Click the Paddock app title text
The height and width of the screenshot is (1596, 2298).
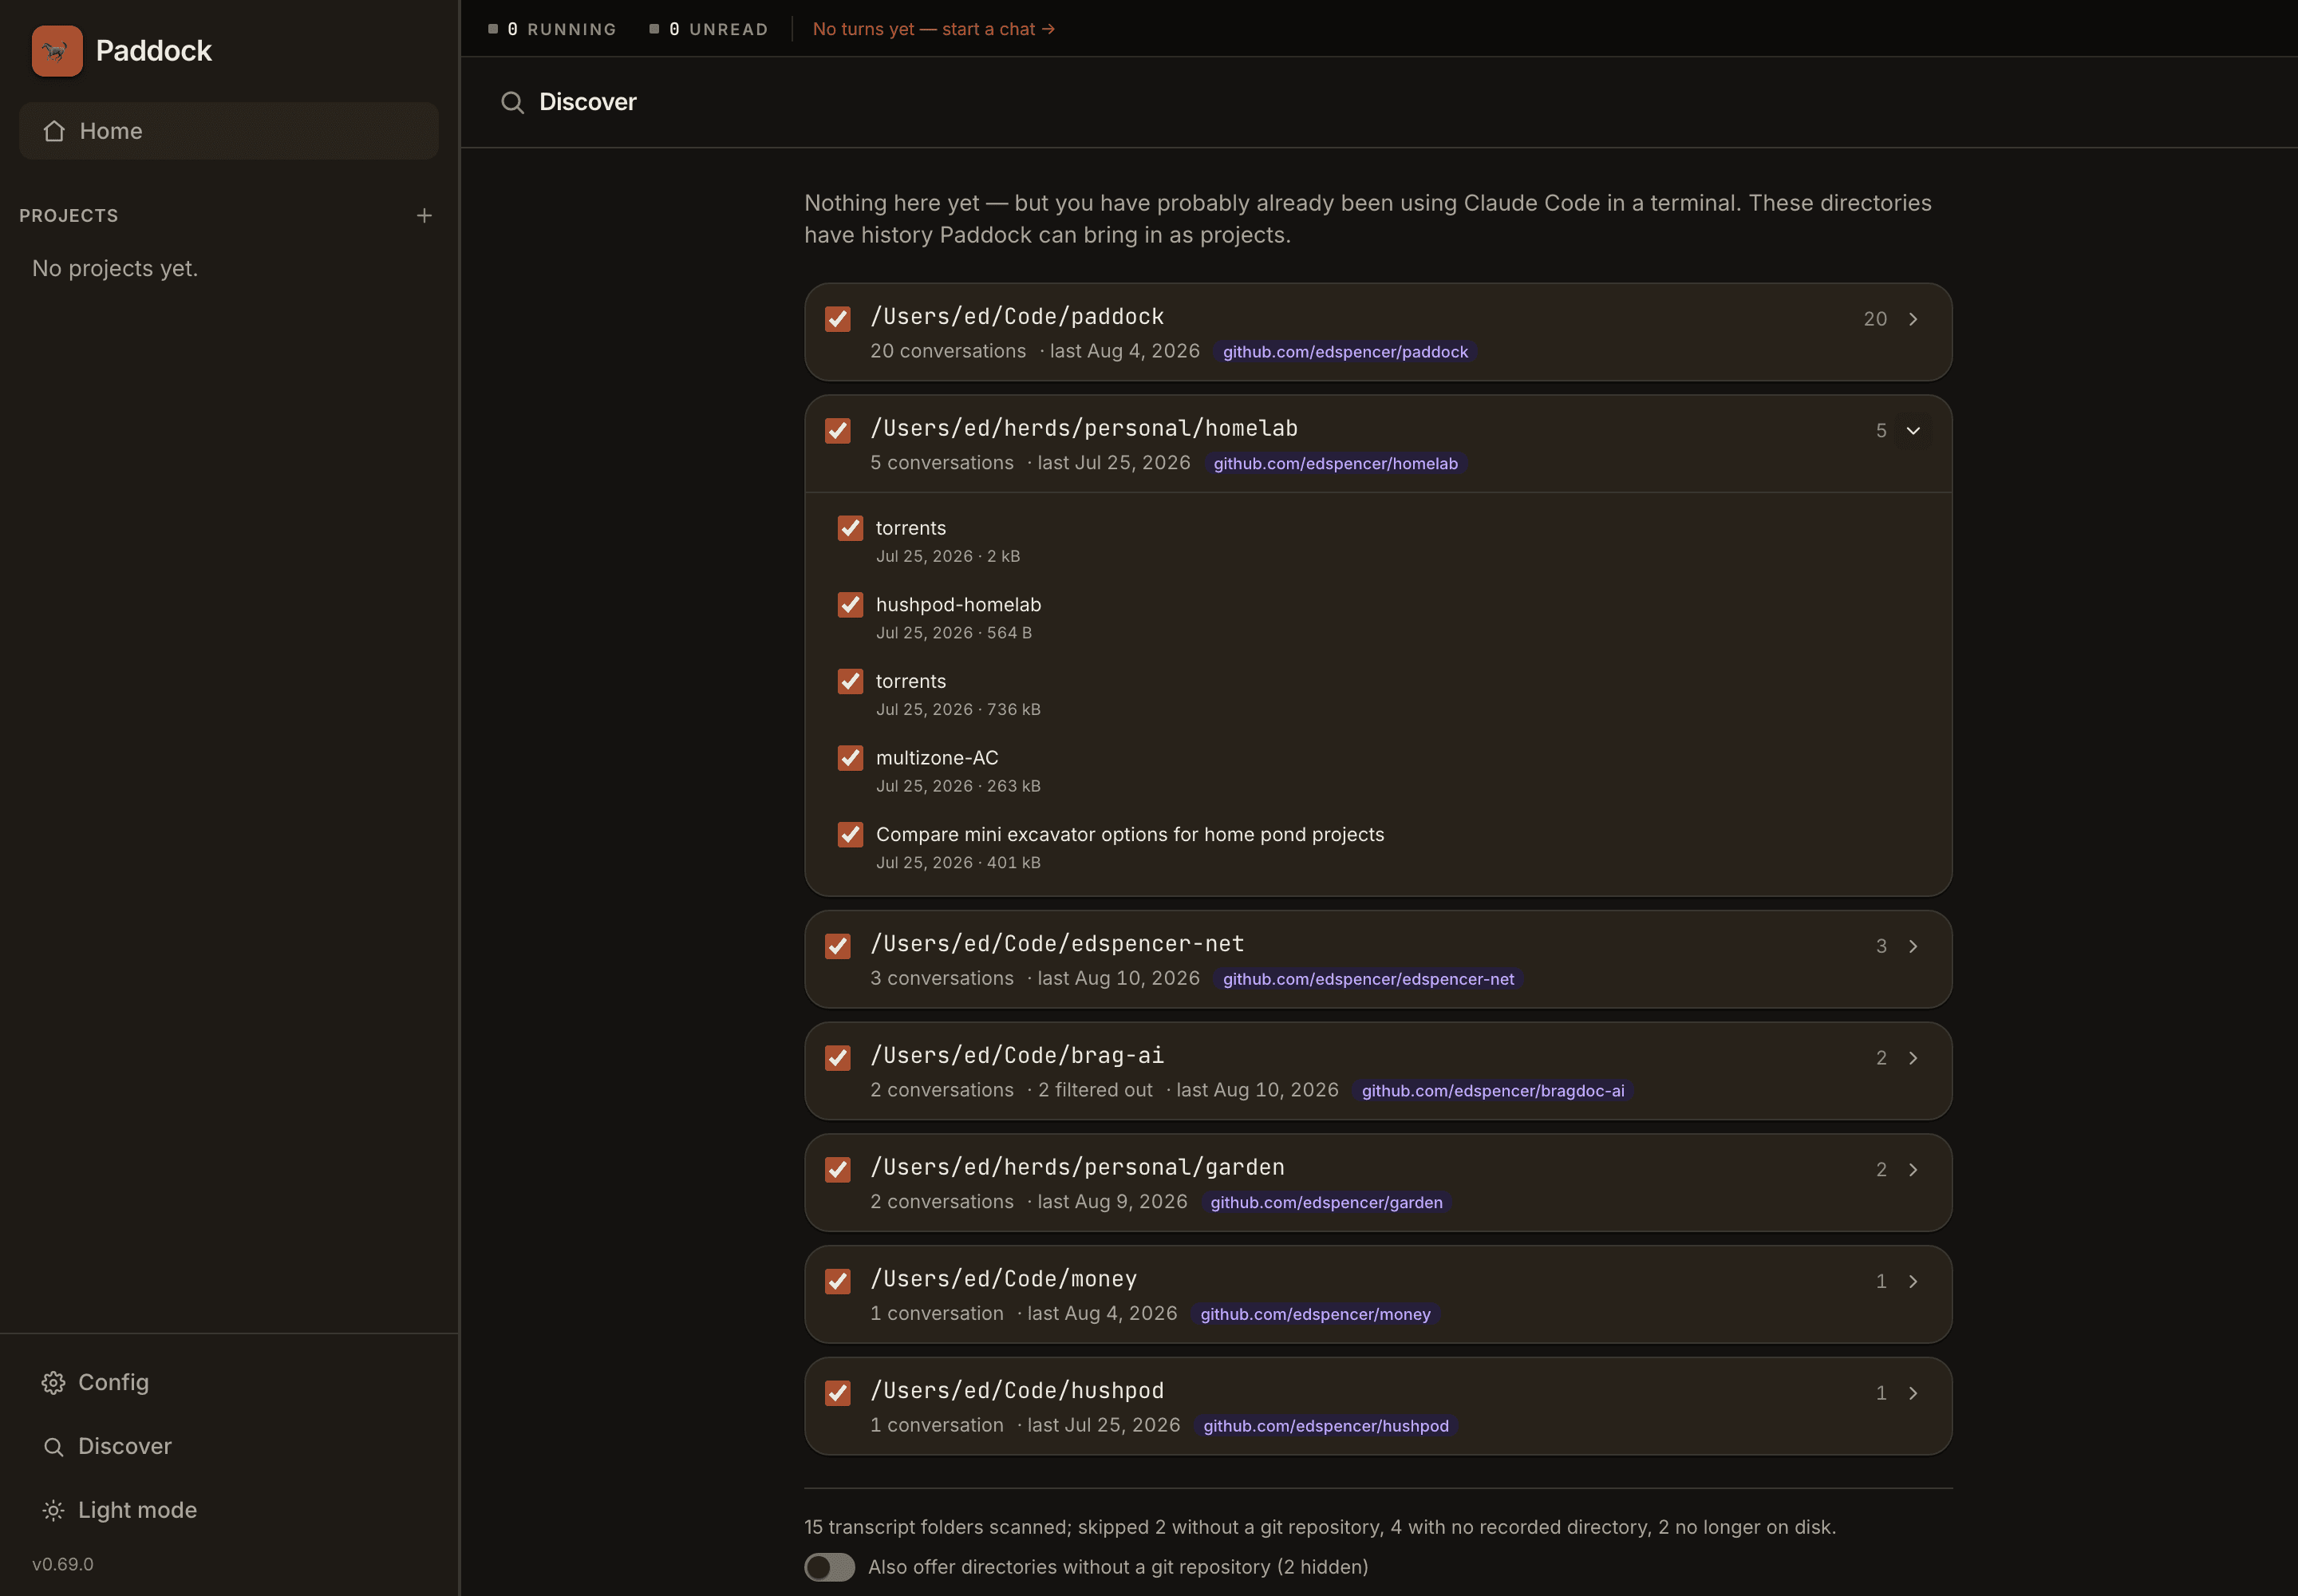point(153,51)
